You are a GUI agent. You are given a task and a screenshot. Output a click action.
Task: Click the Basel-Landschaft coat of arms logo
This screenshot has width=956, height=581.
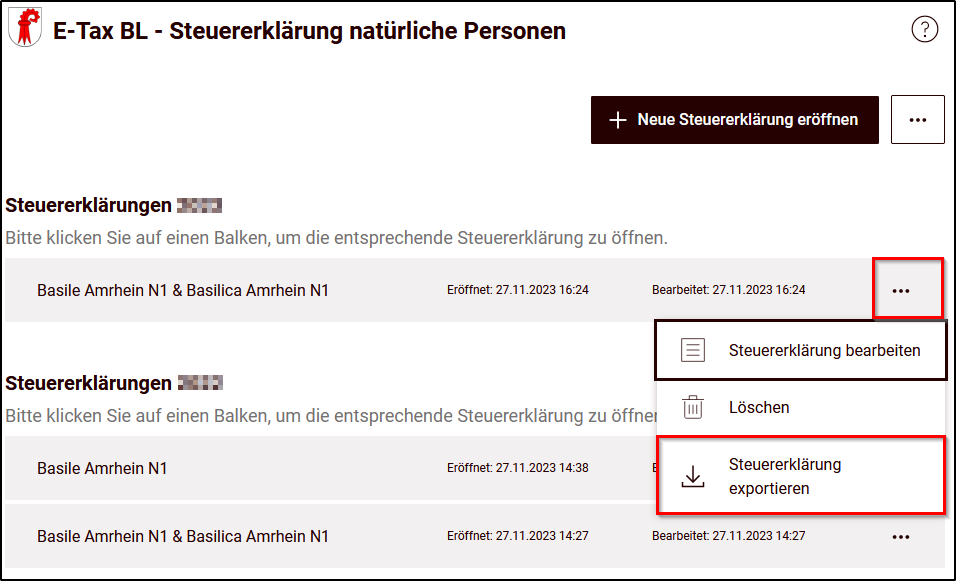tap(25, 27)
